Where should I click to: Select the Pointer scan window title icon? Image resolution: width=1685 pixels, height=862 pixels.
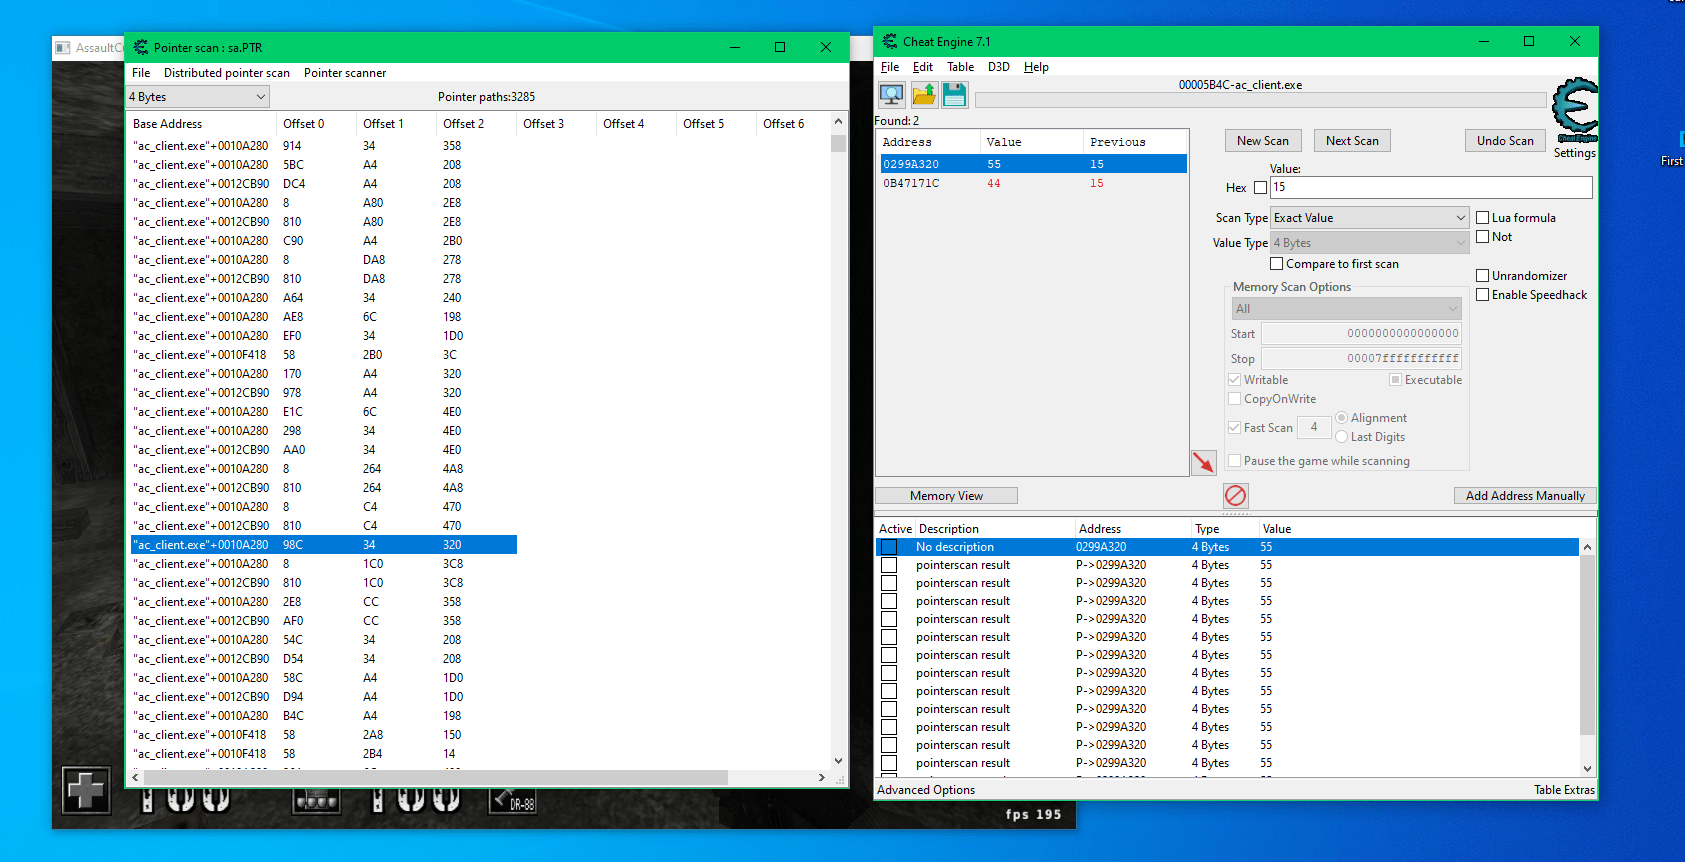[x=141, y=47]
